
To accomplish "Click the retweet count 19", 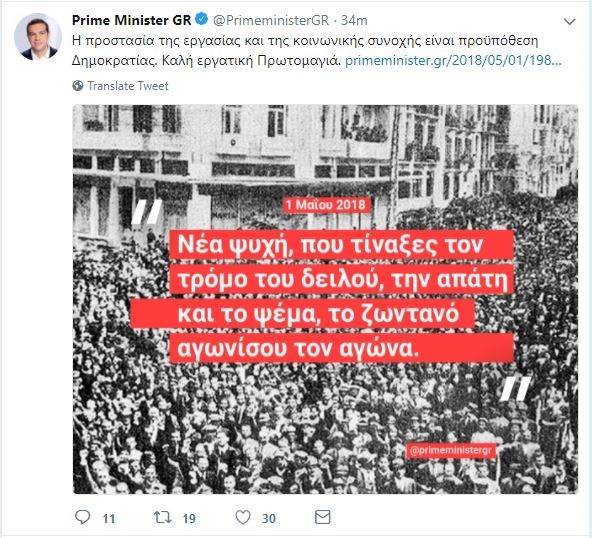I will tap(189, 519).
